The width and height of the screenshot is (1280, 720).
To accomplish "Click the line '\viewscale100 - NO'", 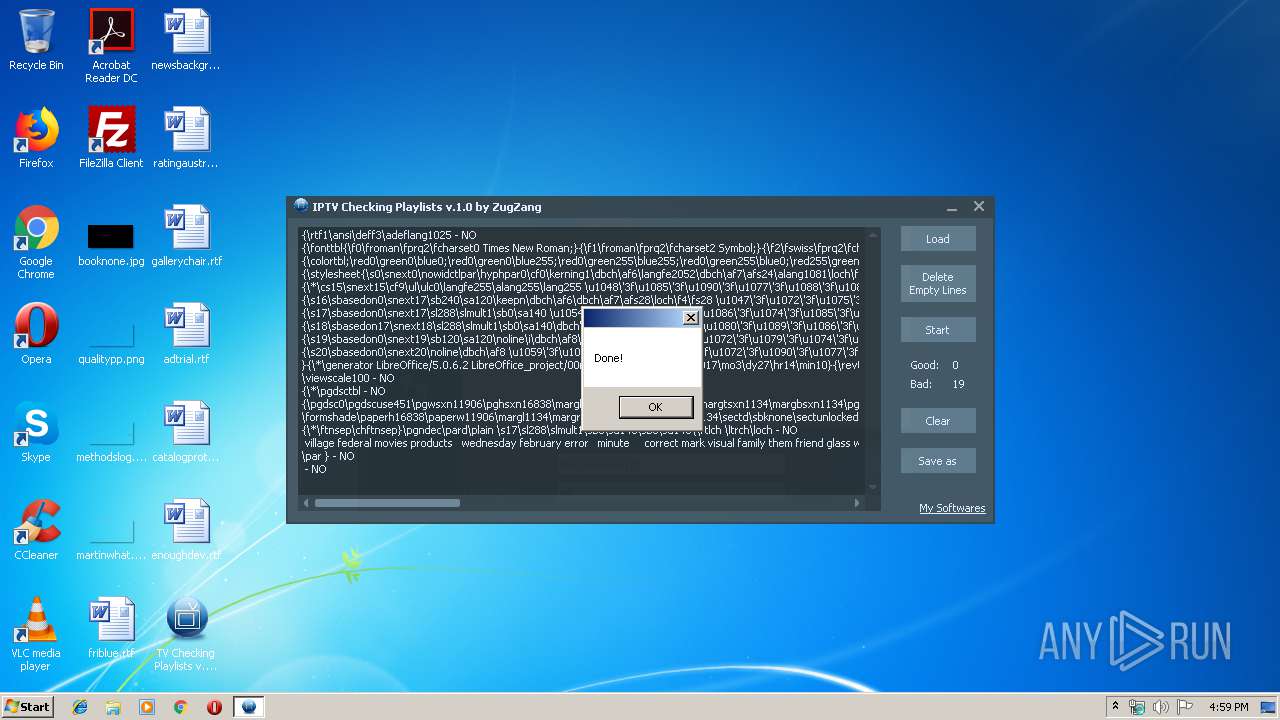I will (x=348, y=378).
